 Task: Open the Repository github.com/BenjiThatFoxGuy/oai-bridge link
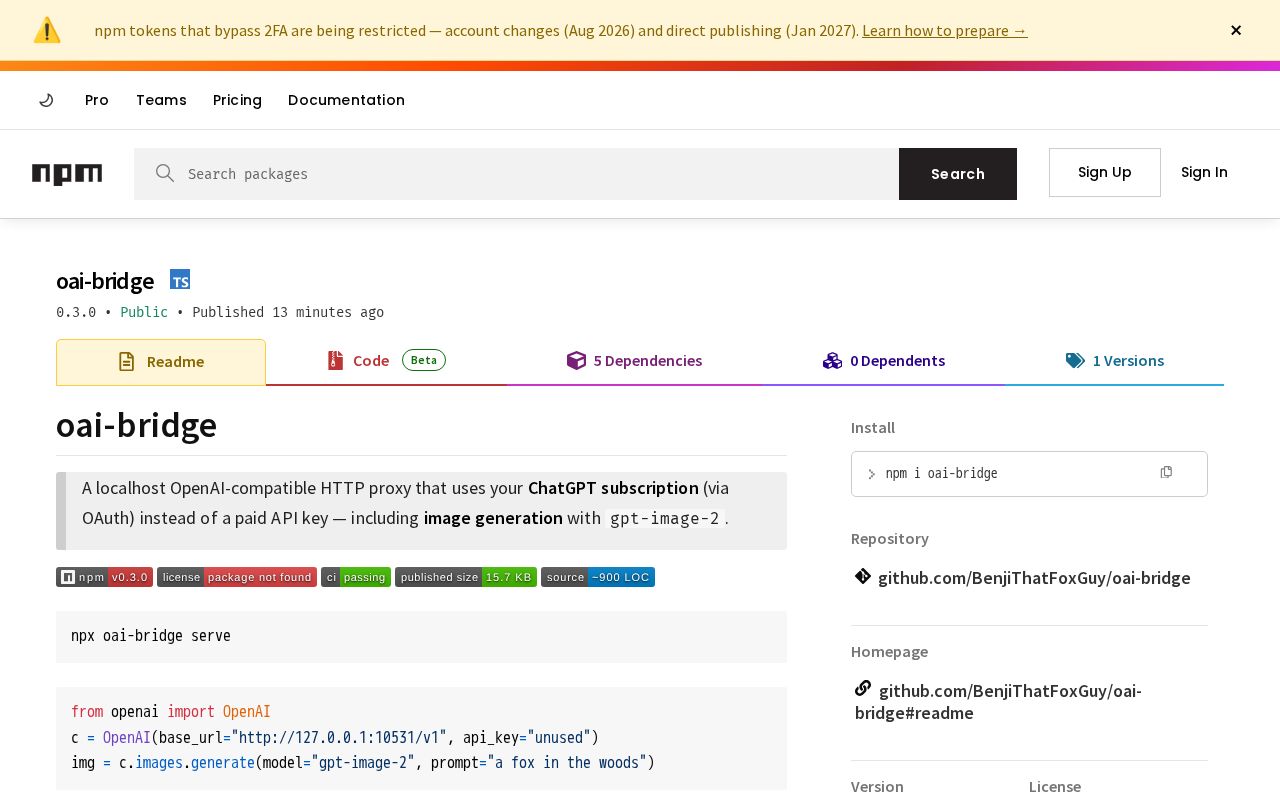pos(1034,578)
